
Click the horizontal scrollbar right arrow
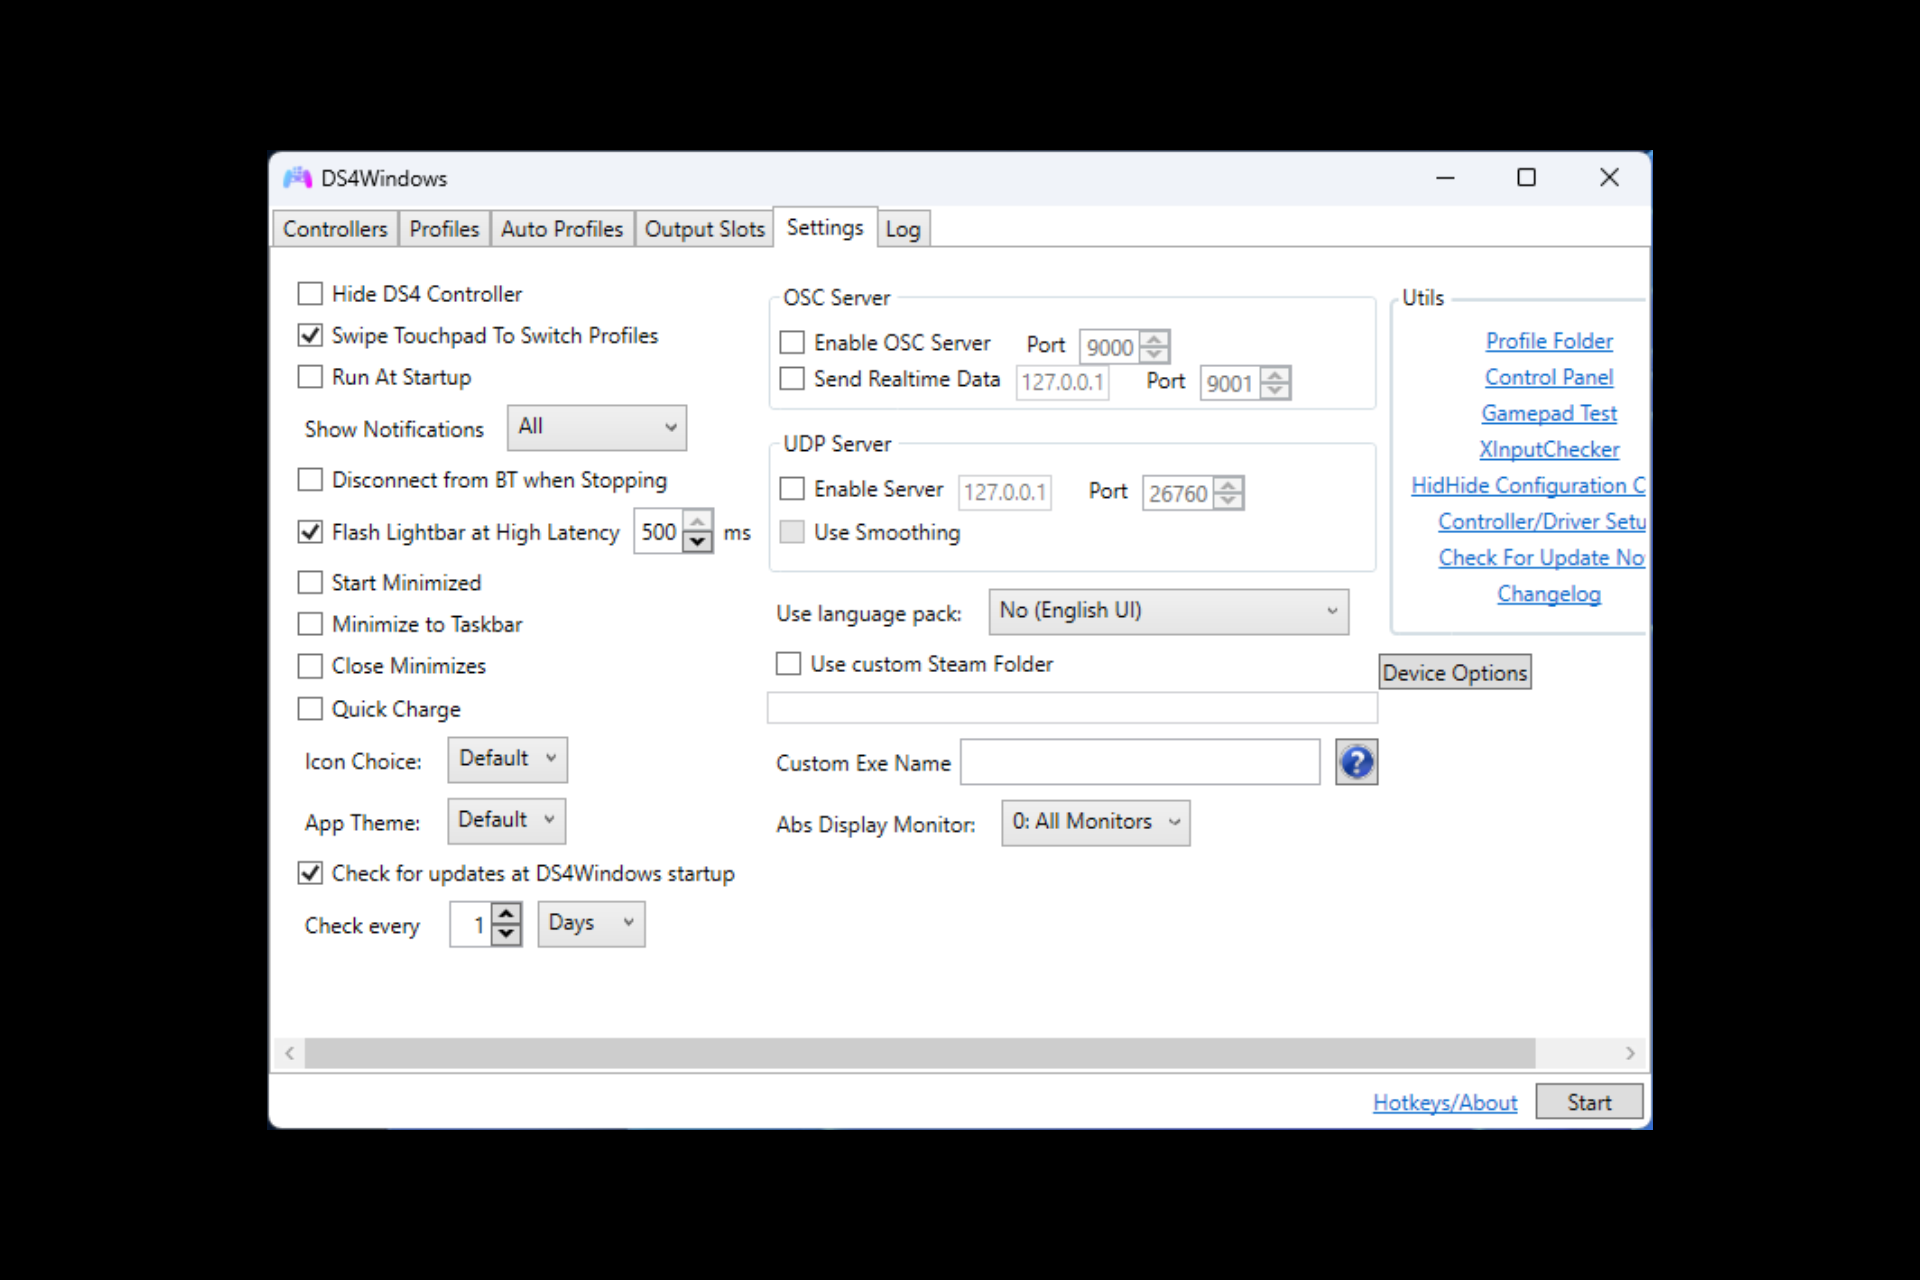tap(1630, 1052)
